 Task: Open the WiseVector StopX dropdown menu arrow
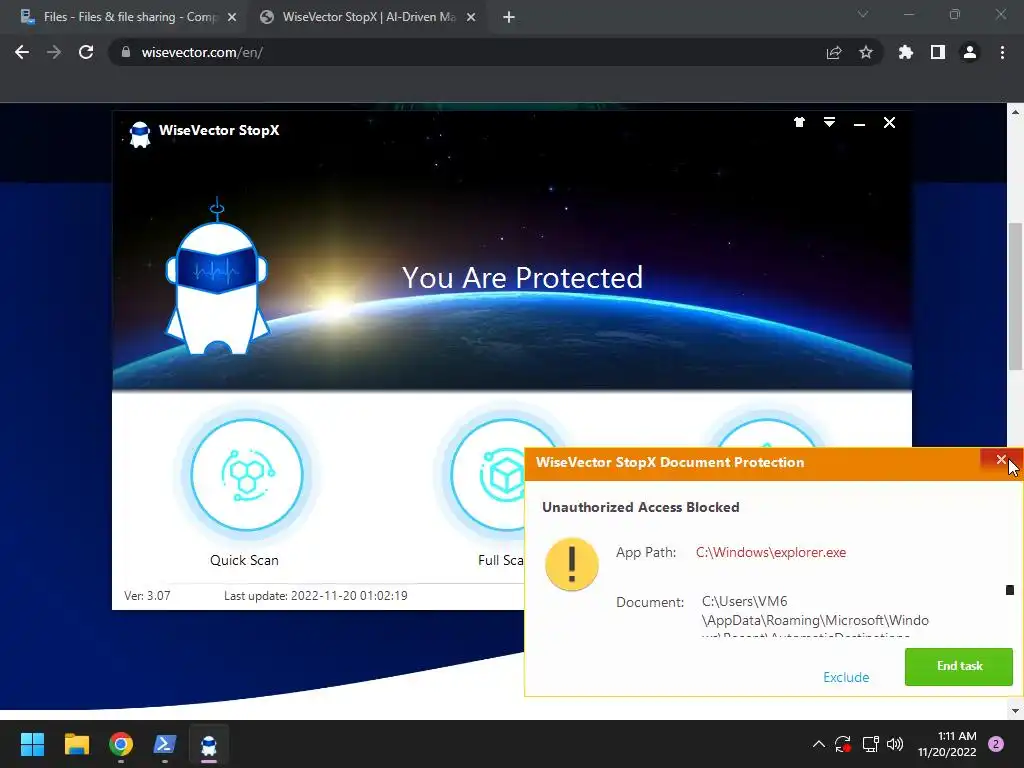pos(829,122)
